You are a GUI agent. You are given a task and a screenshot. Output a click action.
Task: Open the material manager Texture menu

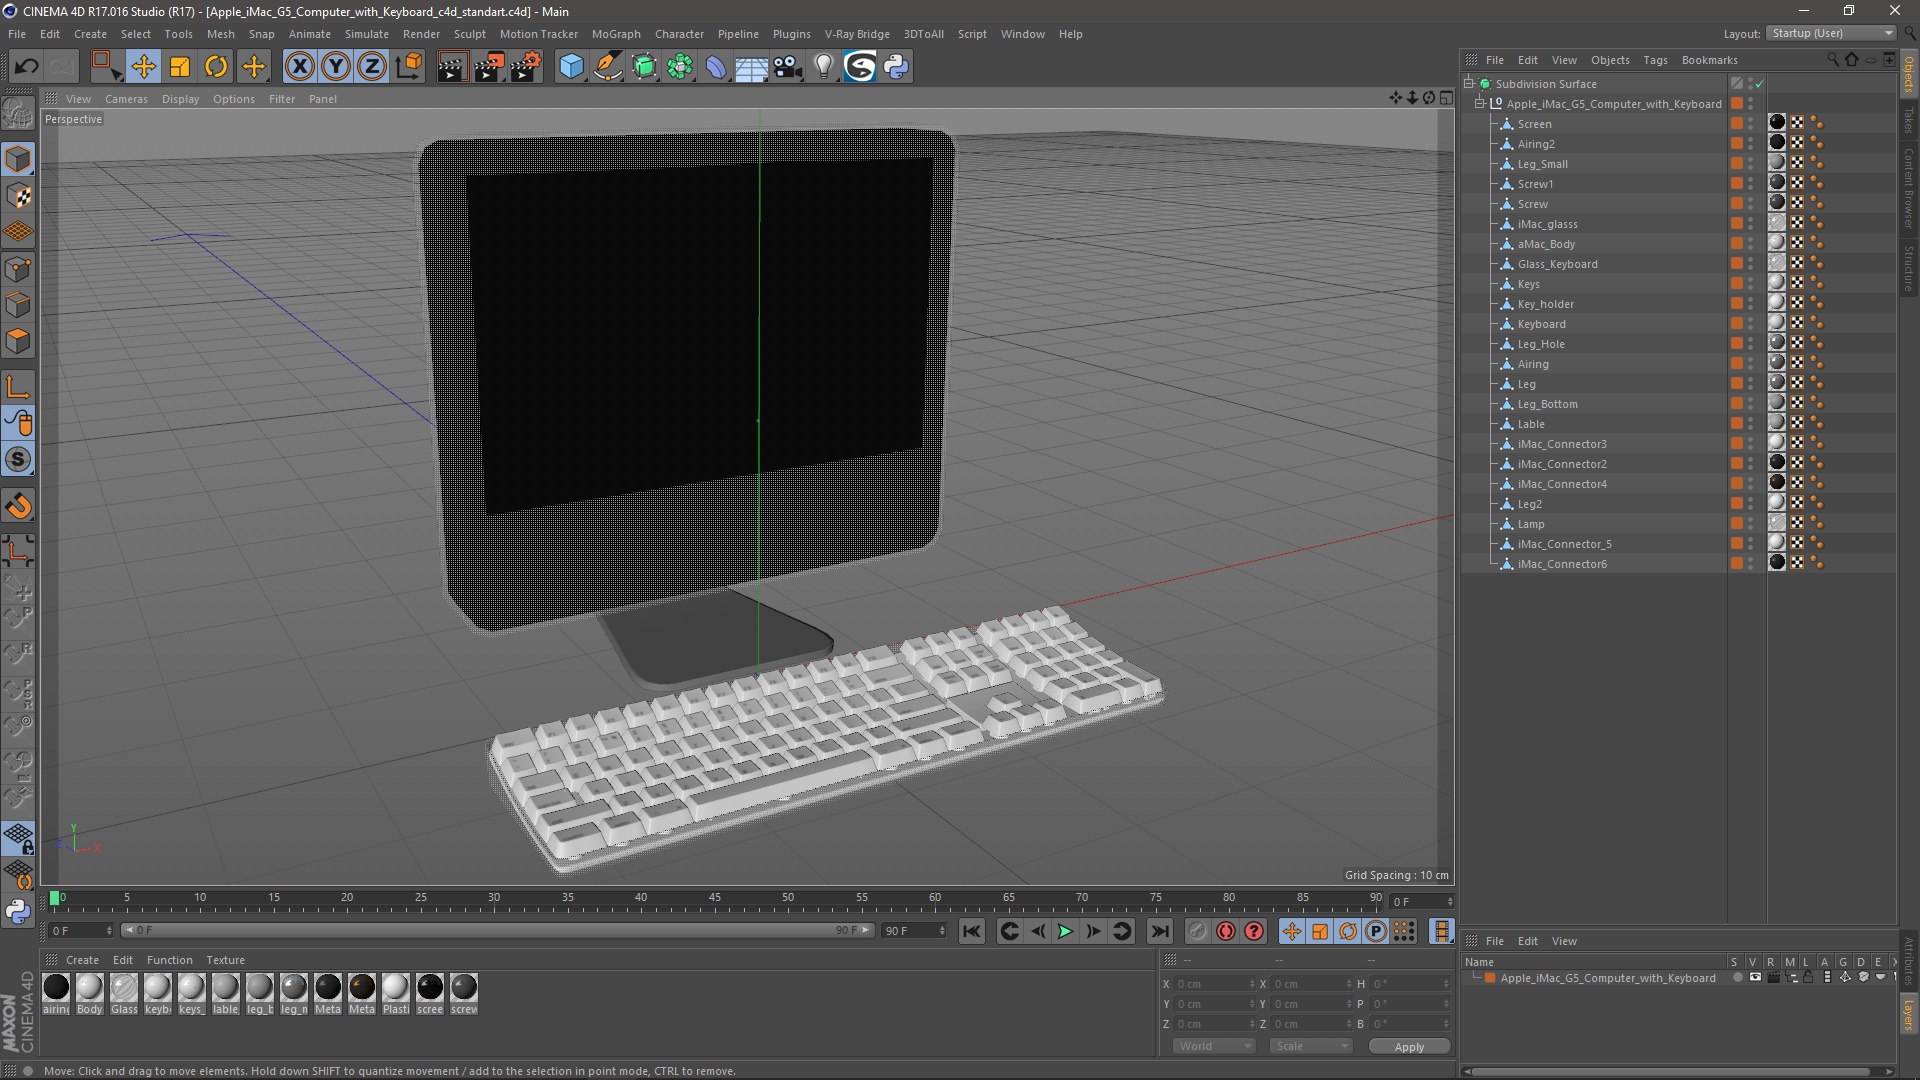[225, 960]
